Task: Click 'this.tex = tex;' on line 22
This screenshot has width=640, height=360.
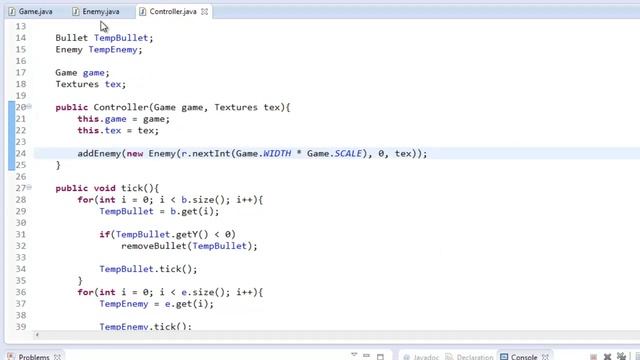Action: (118, 130)
